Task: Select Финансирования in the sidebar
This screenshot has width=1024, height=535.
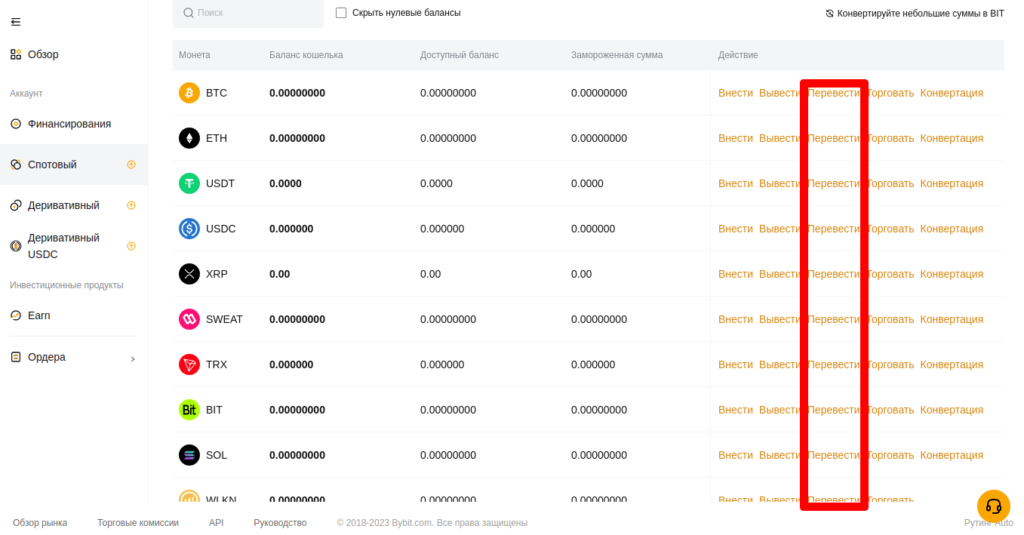Action: click(68, 124)
